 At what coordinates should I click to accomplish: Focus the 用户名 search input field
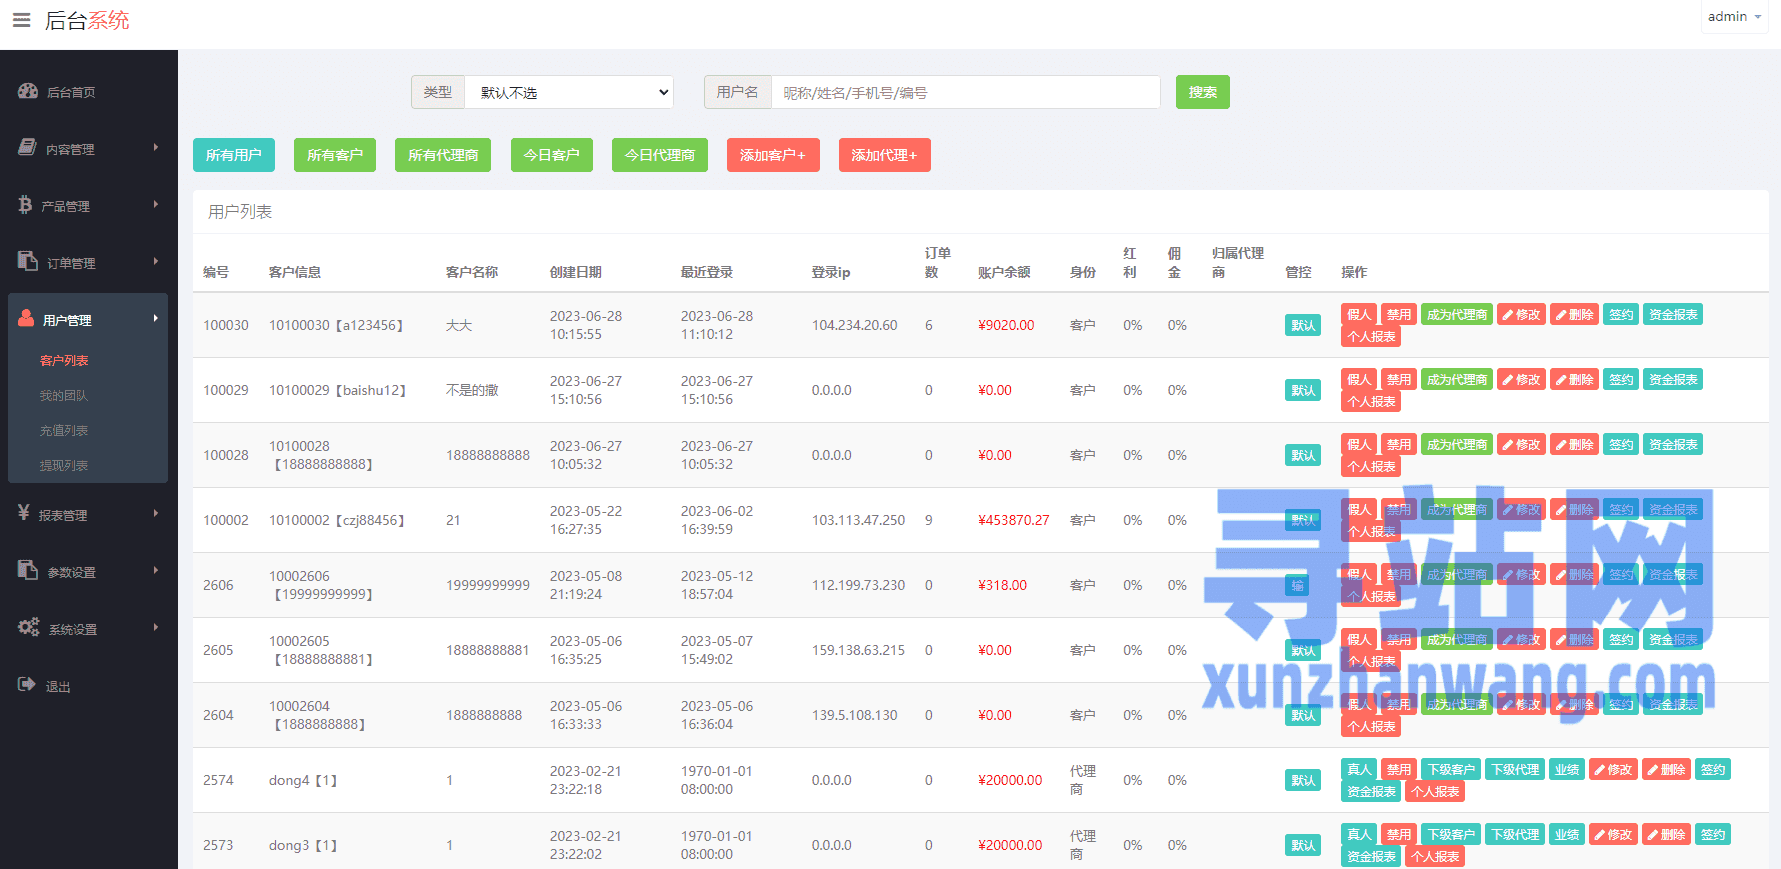[x=966, y=92]
